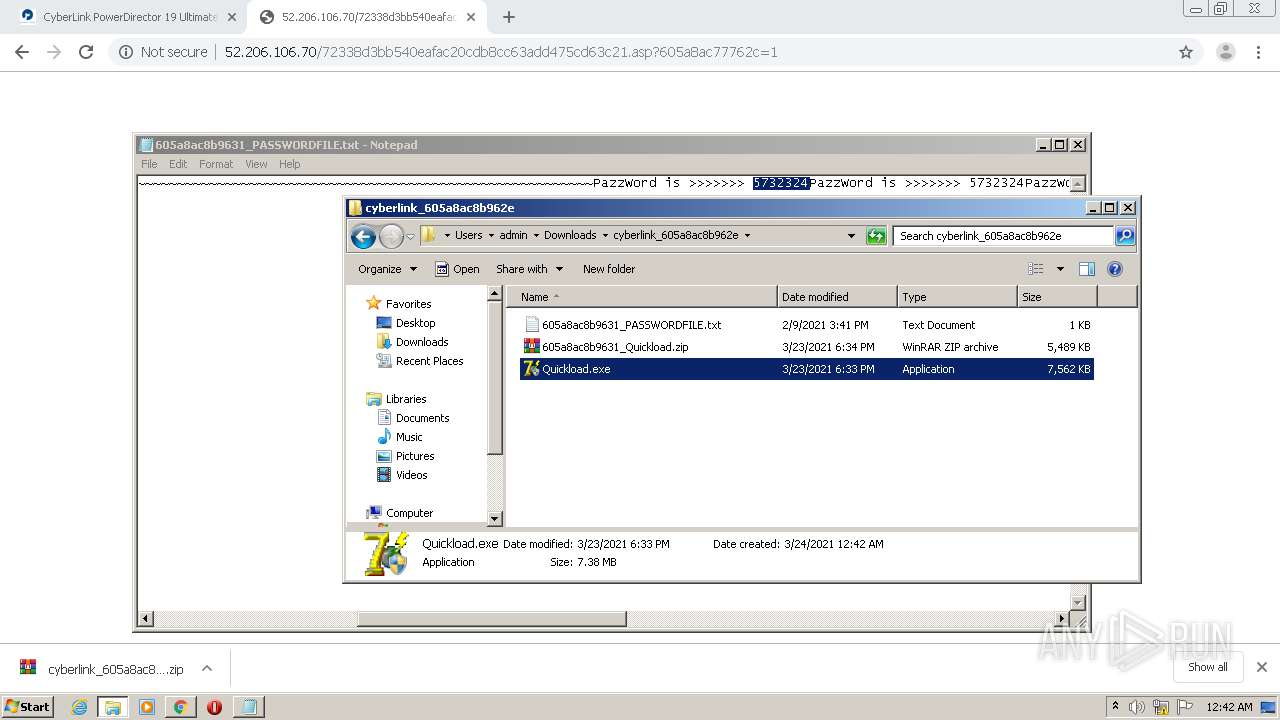Screen dimensions: 1280x720
Task: Click the Downloads breadcrumb in the address bar
Action: pos(570,236)
